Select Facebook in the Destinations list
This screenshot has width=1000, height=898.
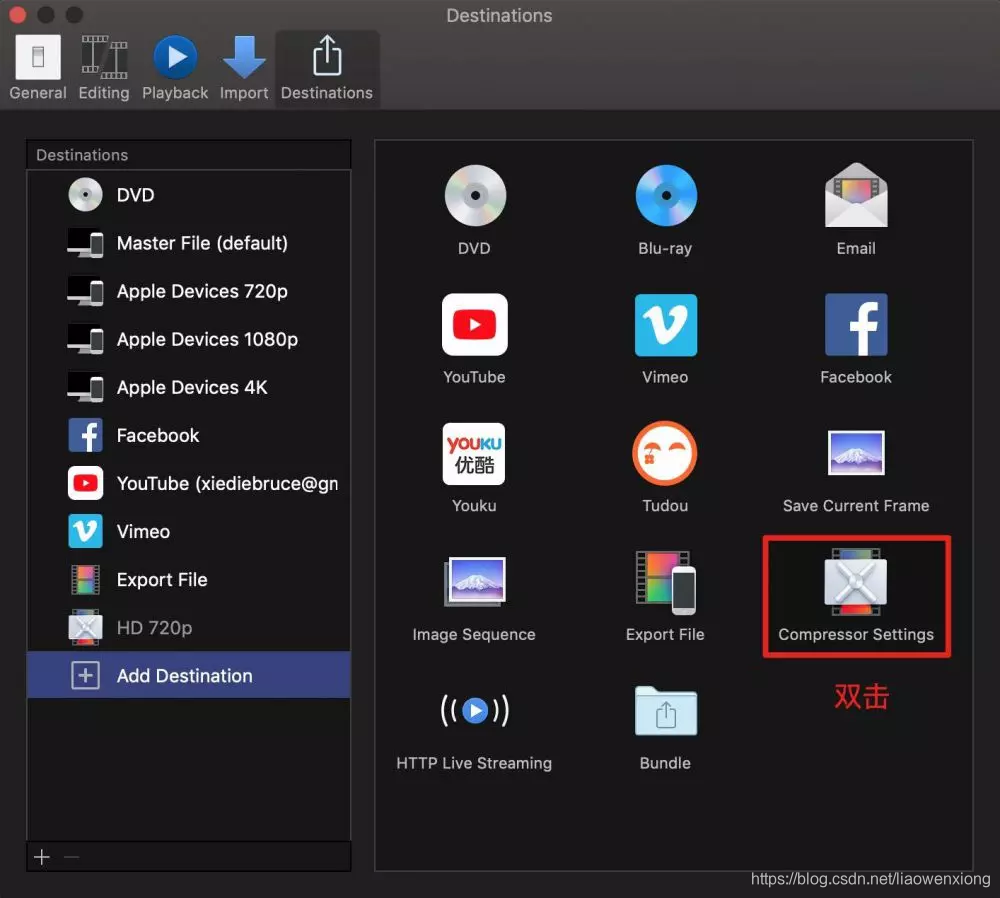[189, 436]
